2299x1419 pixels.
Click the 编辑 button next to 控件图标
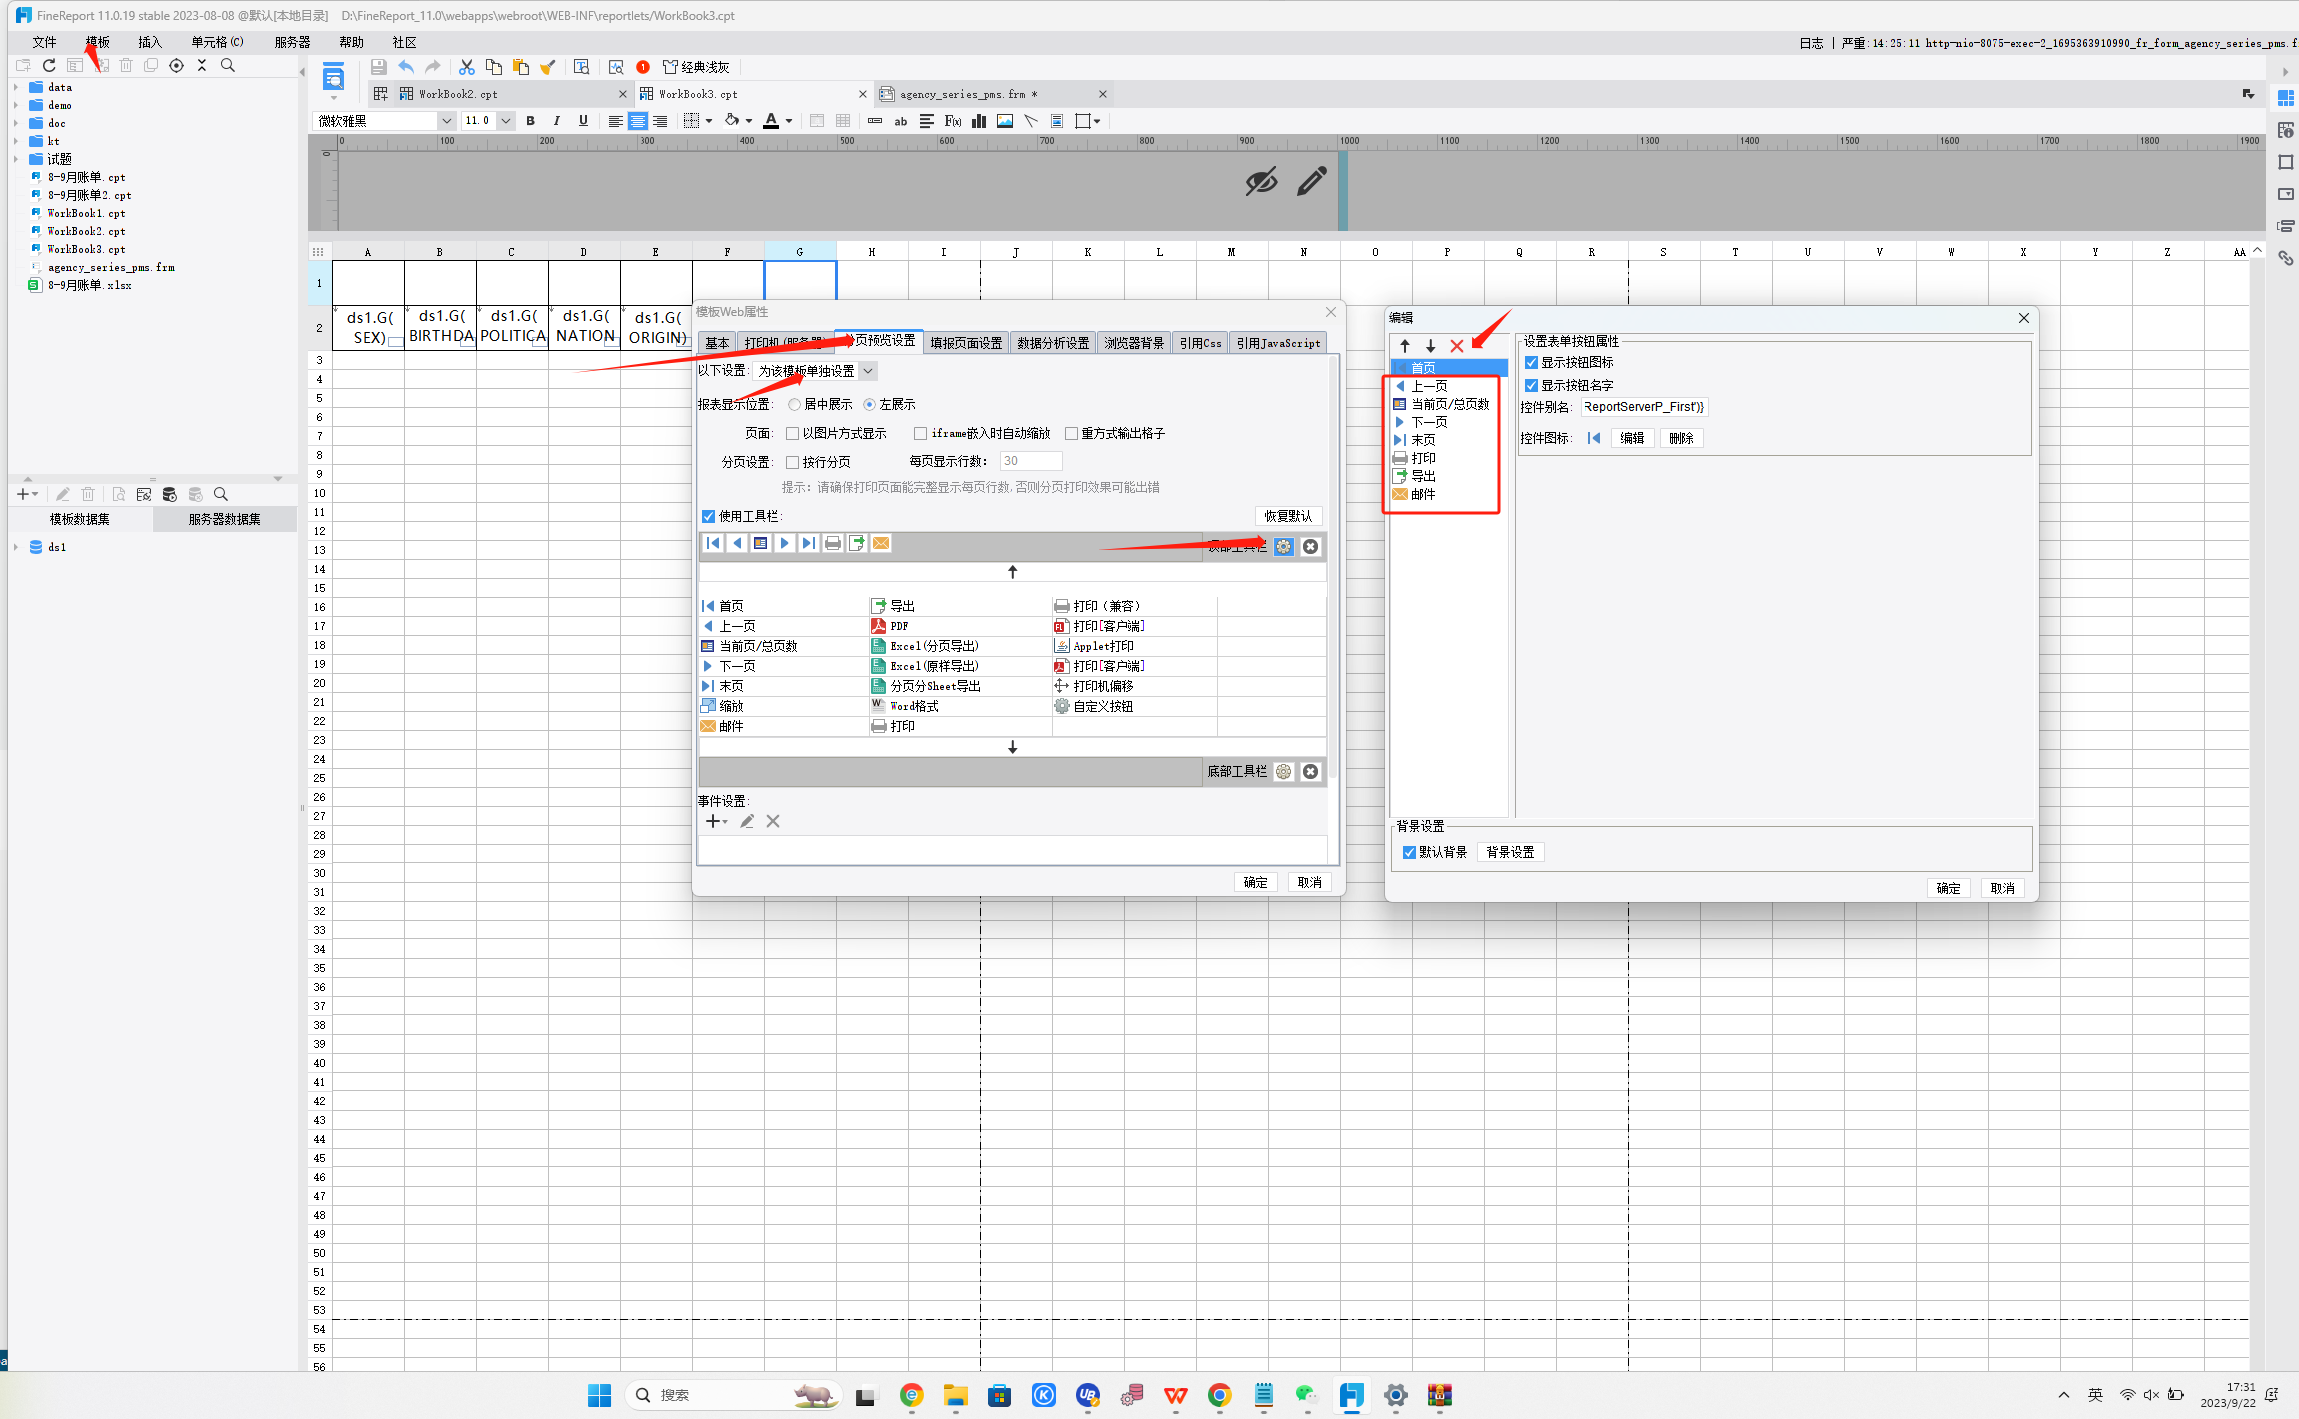(x=1632, y=438)
